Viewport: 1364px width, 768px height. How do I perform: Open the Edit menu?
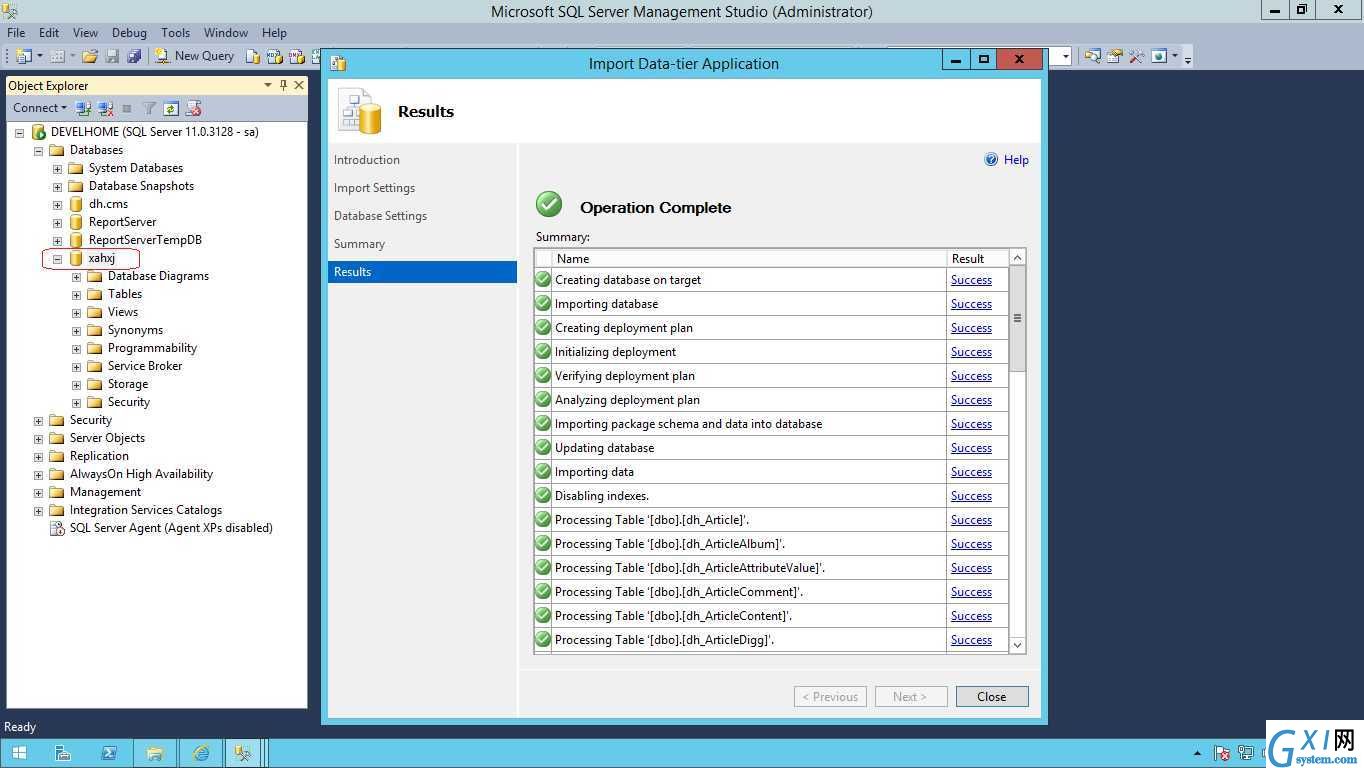(x=48, y=33)
